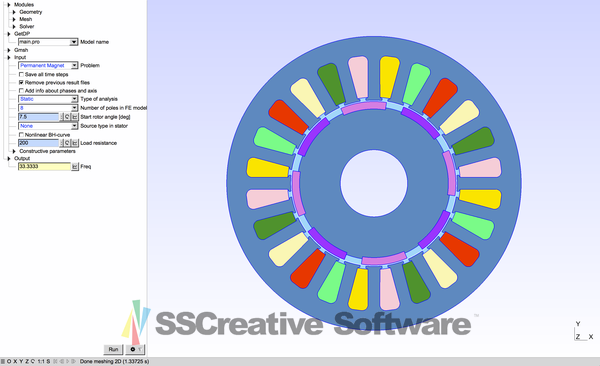Click the Run button
The image size is (600, 366).
(x=113, y=349)
